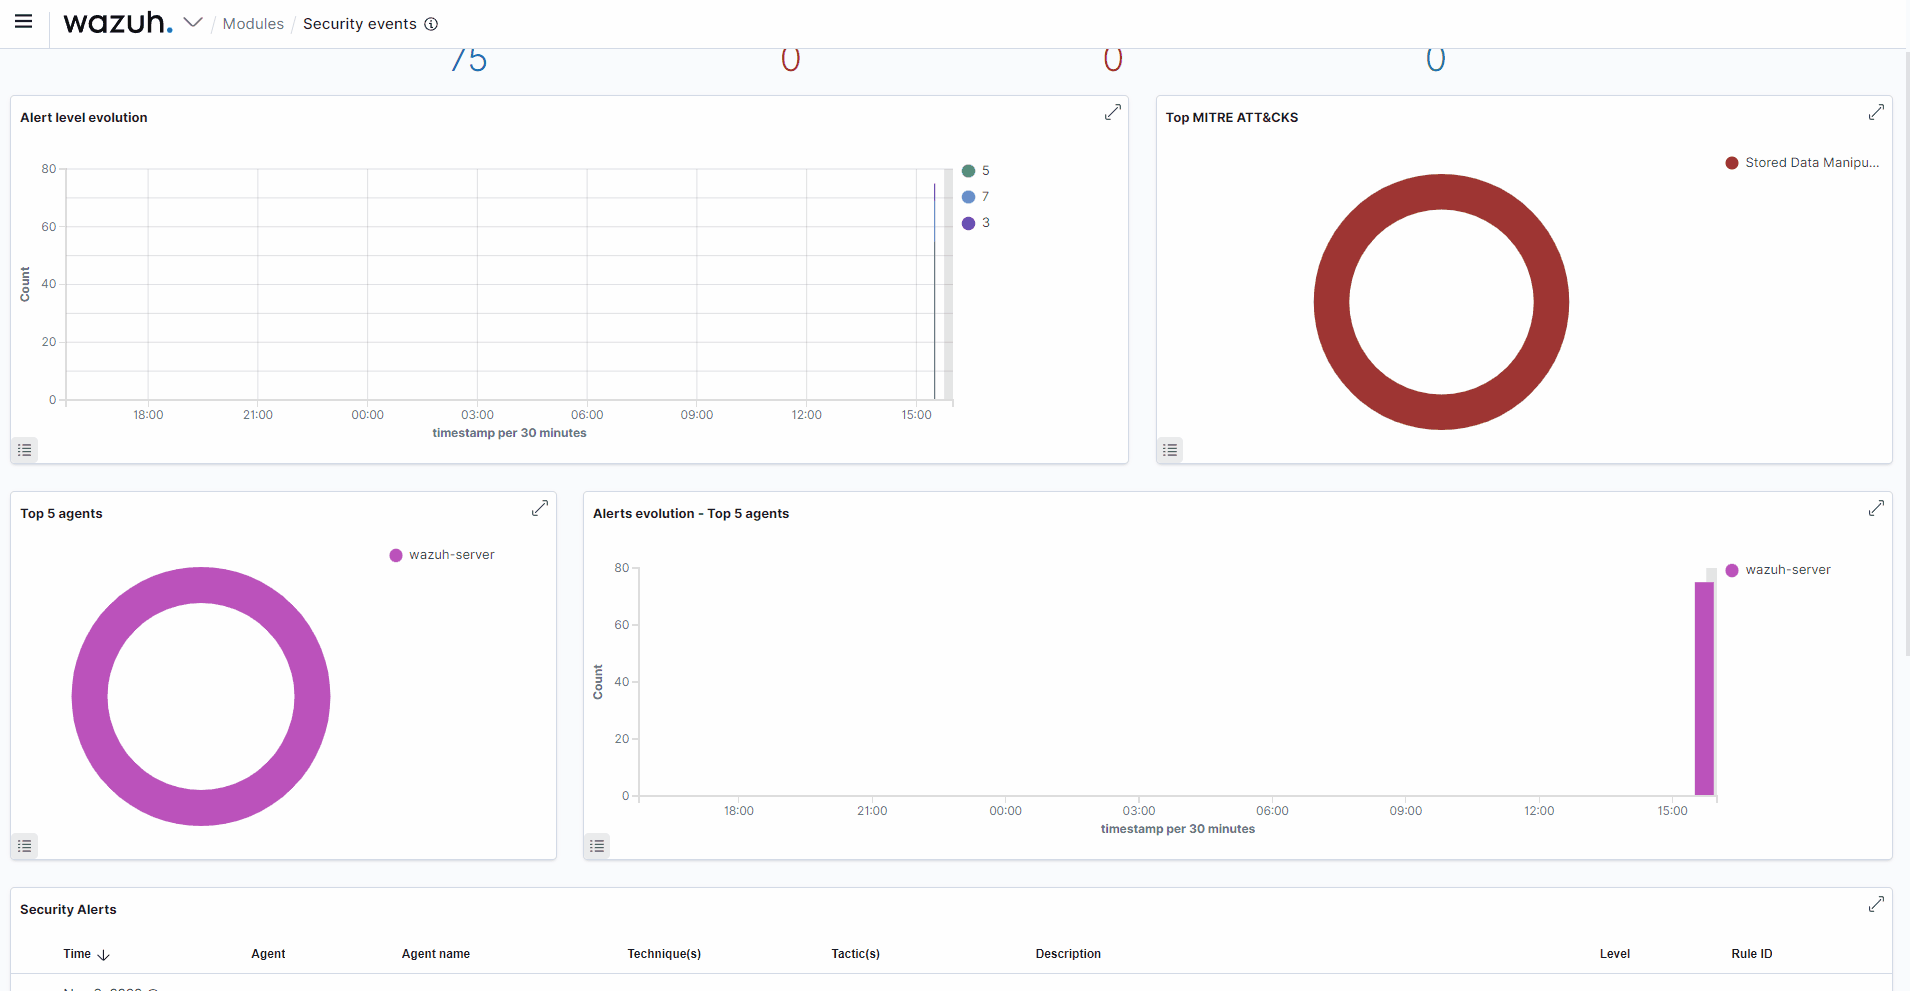Expand the Alert level evolution chart to fullscreen
The width and height of the screenshot is (1910, 991).
point(1112,112)
